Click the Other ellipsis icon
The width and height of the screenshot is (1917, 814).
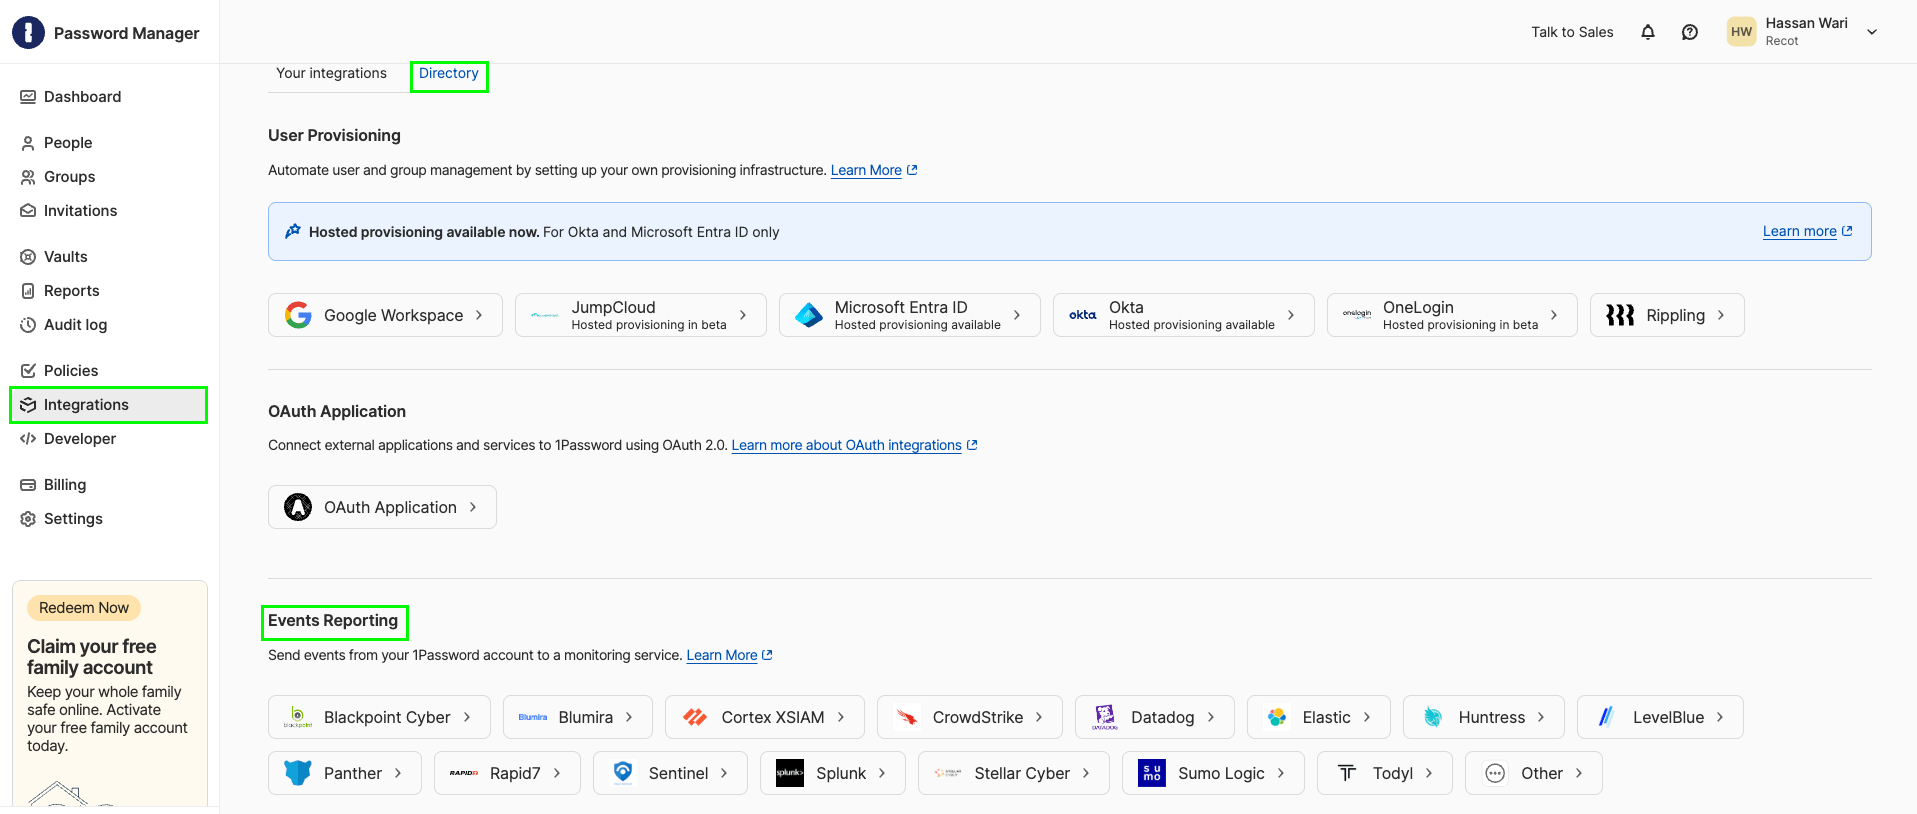click(1495, 773)
